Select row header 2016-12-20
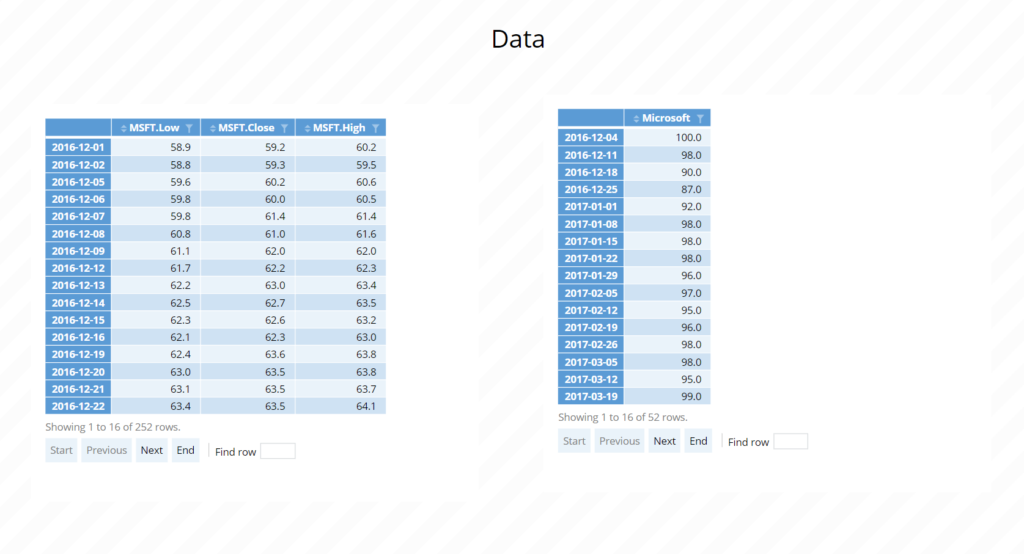This screenshot has height=554, width=1024. point(78,372)
